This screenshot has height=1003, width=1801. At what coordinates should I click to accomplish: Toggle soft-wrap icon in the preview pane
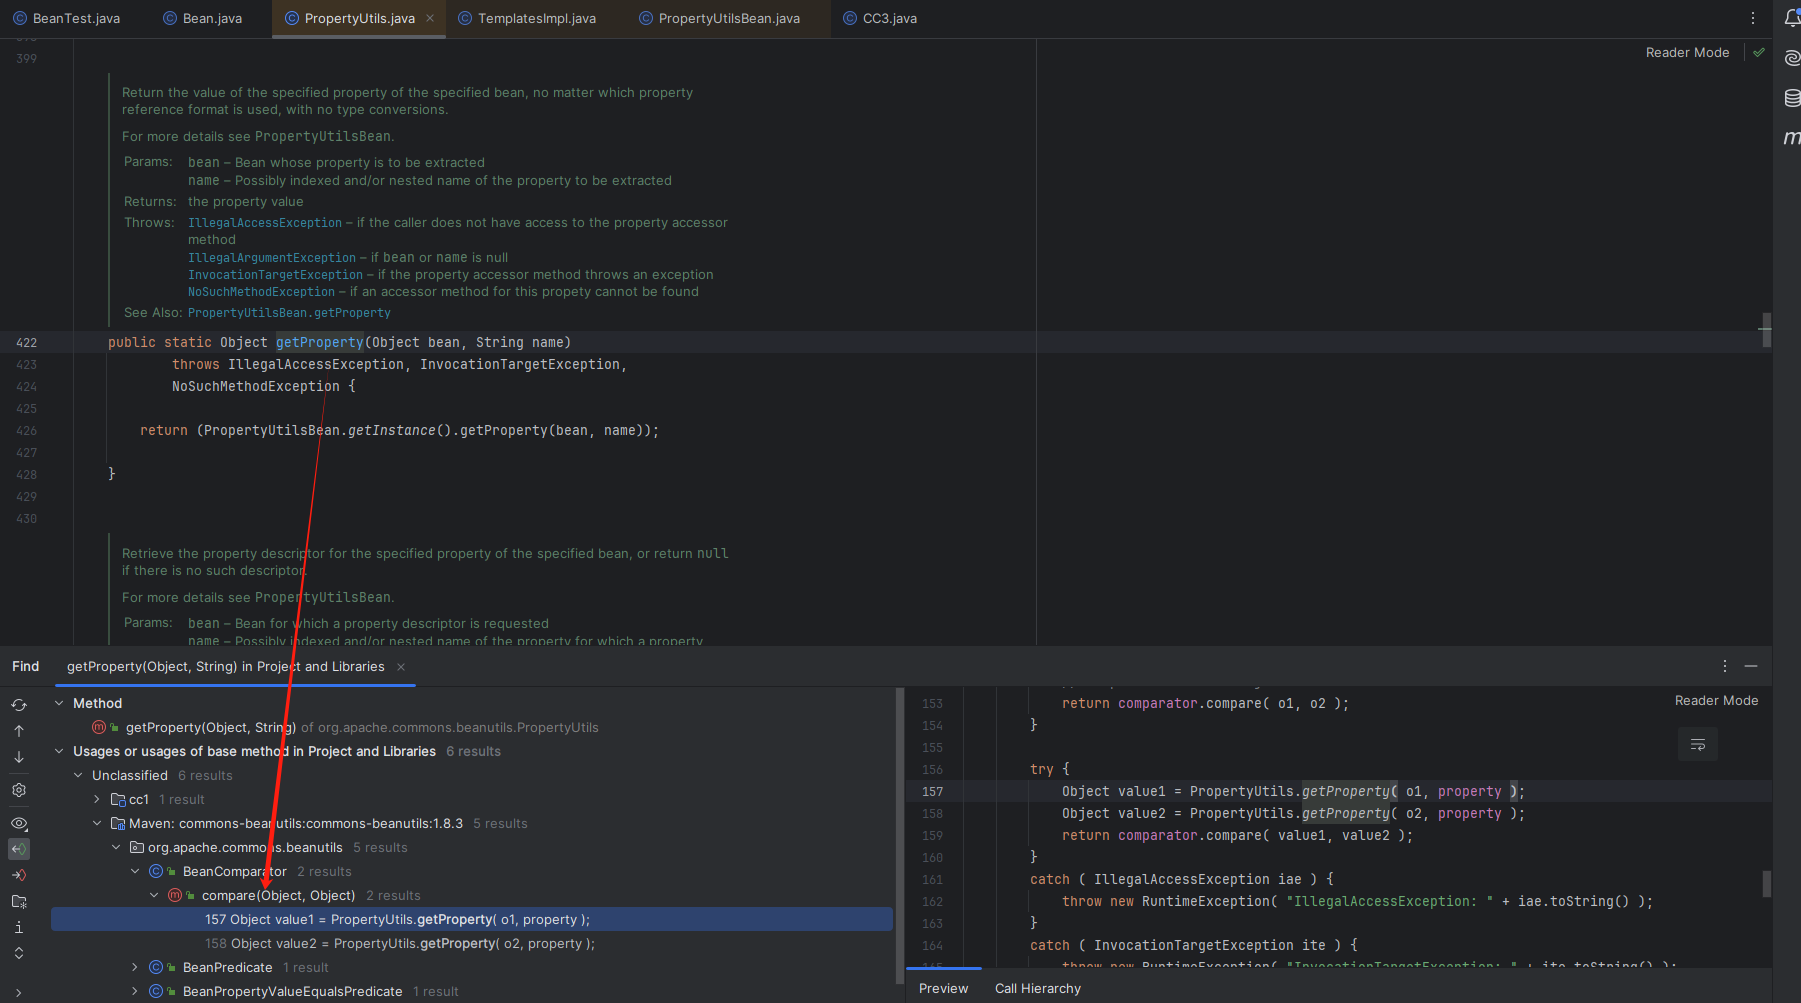(1698, 744)
